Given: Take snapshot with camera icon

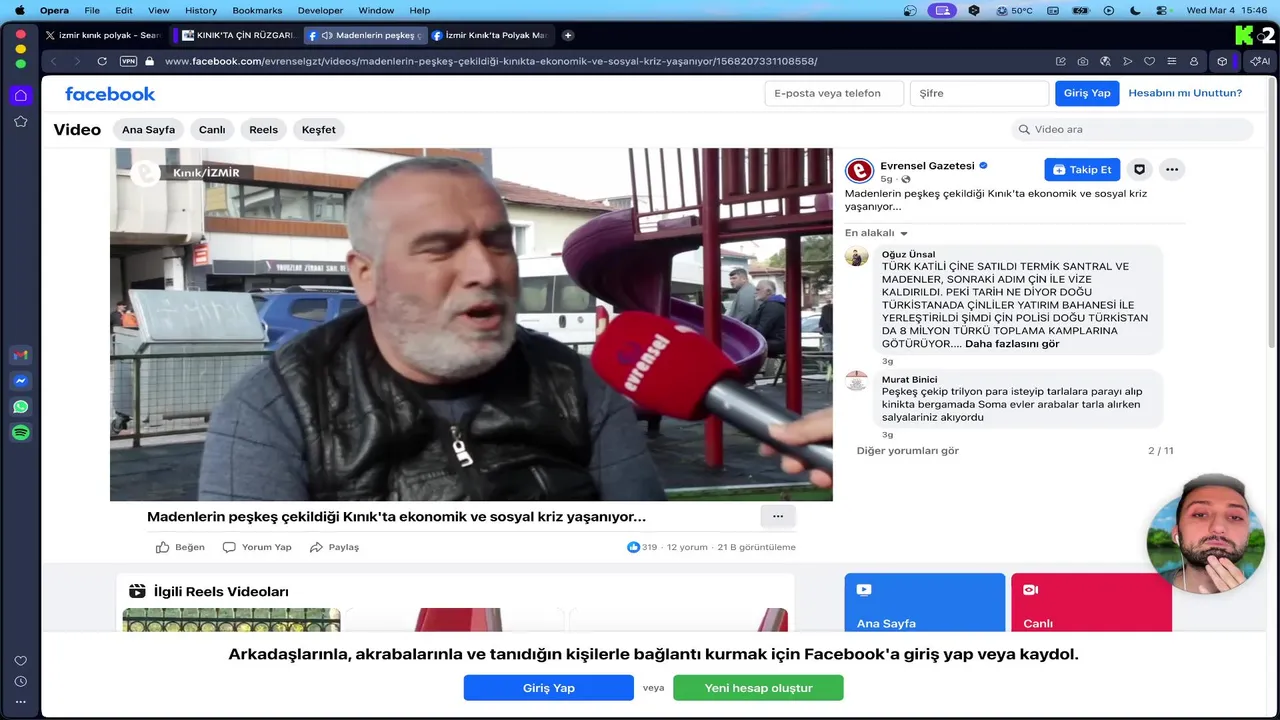Looking at the screenshot, I should 1083,61.
